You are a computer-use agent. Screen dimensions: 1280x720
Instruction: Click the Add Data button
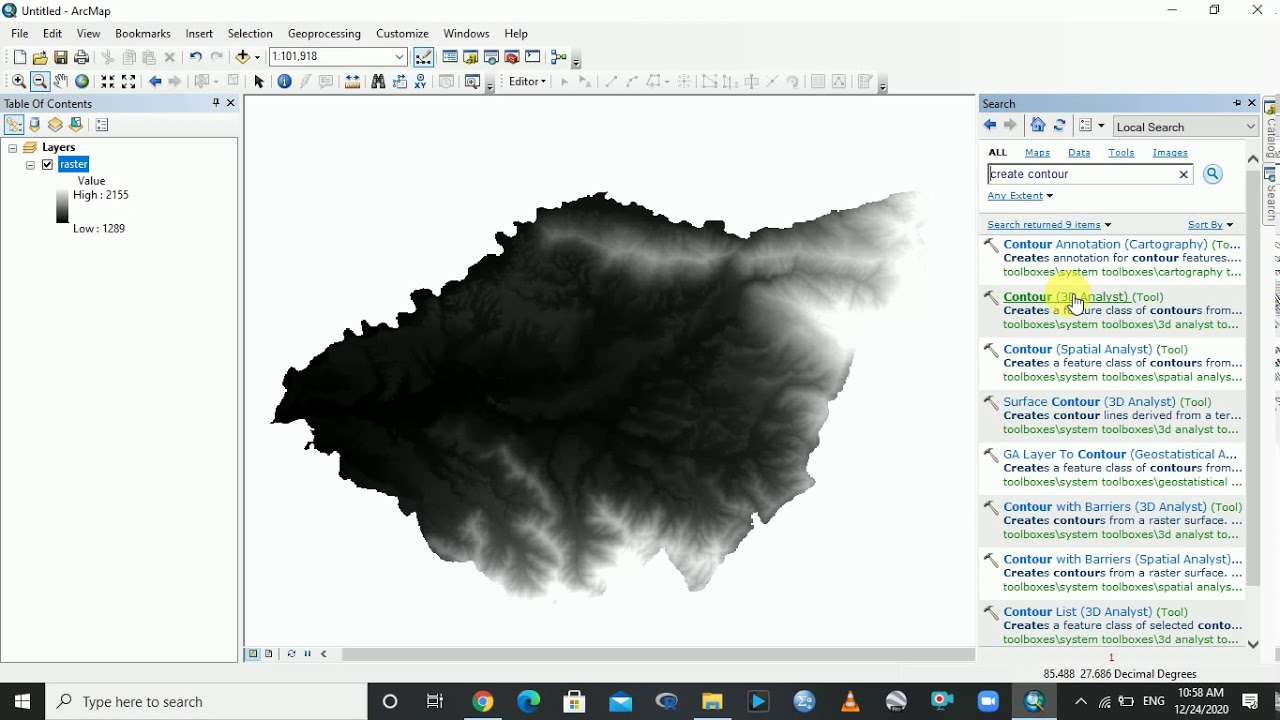click(x=243, y=58)
